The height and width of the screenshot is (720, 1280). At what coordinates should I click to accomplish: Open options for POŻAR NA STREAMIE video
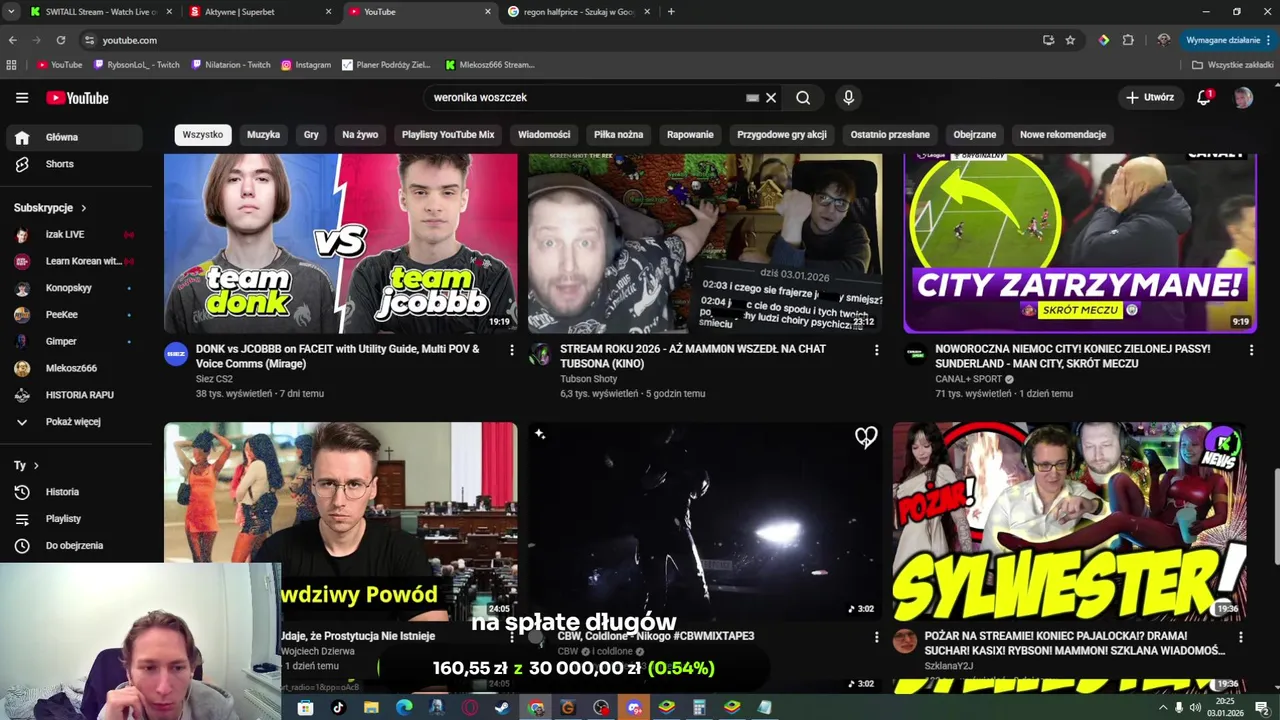coord(1240,637)
